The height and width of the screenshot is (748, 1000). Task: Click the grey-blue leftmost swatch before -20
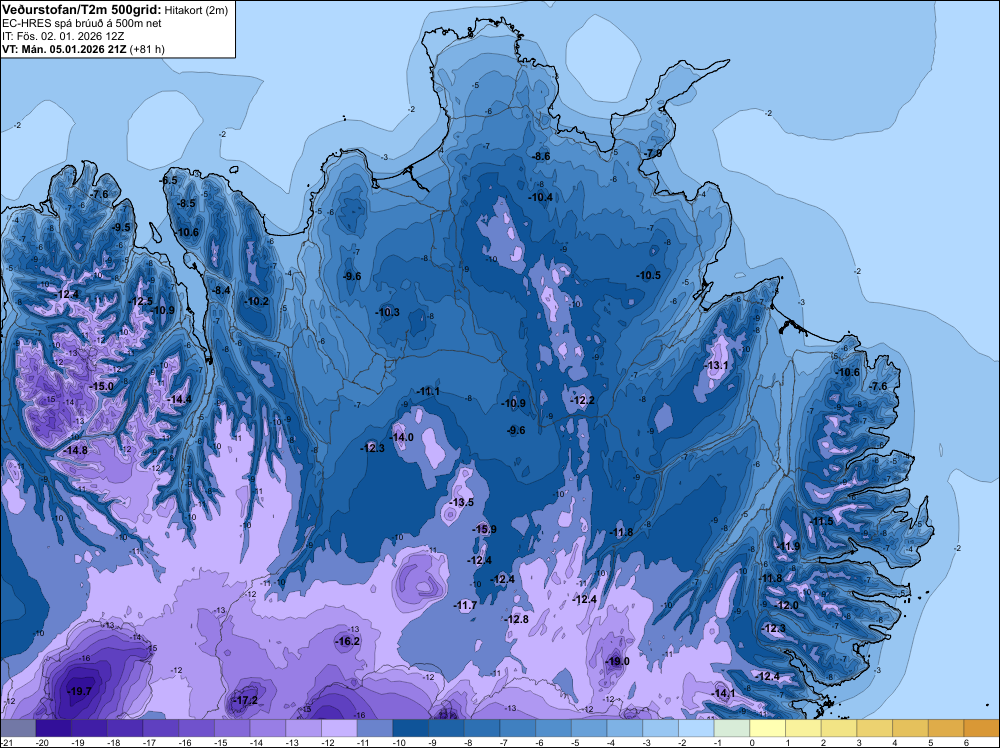18,728
